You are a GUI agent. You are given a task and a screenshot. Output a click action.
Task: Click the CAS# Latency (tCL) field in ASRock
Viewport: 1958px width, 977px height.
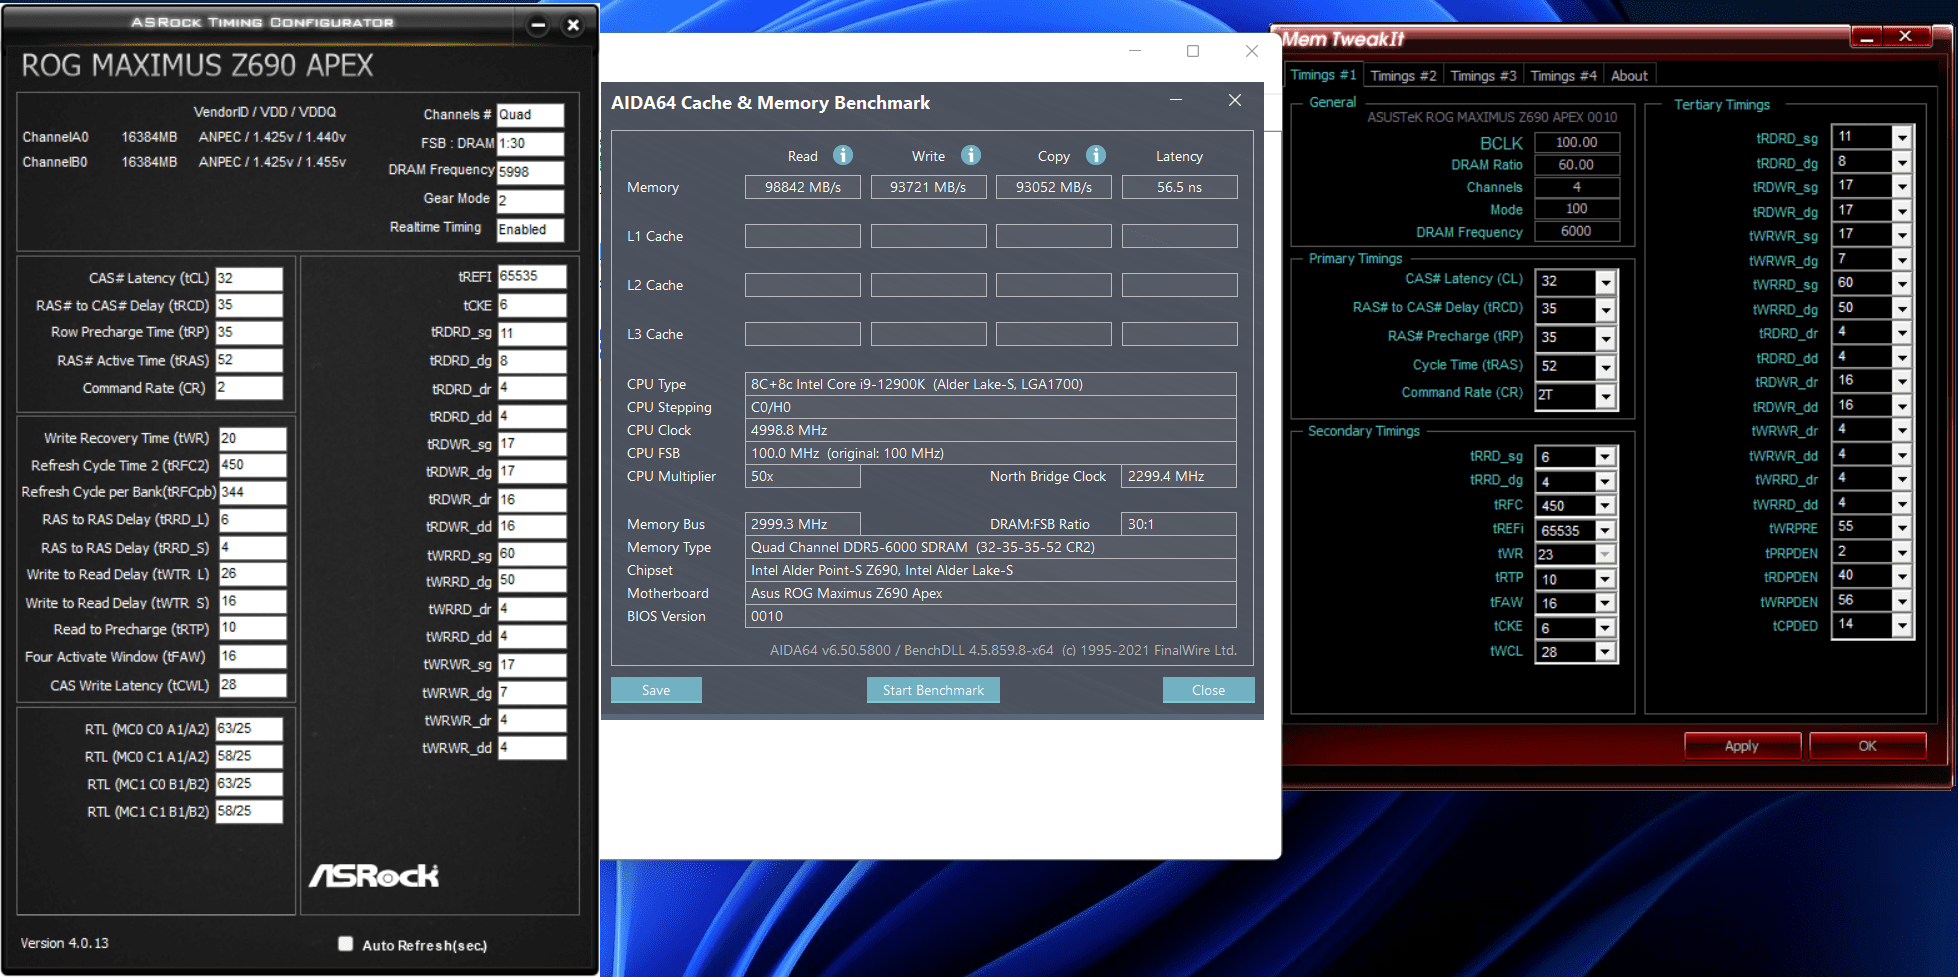point(249,279)
